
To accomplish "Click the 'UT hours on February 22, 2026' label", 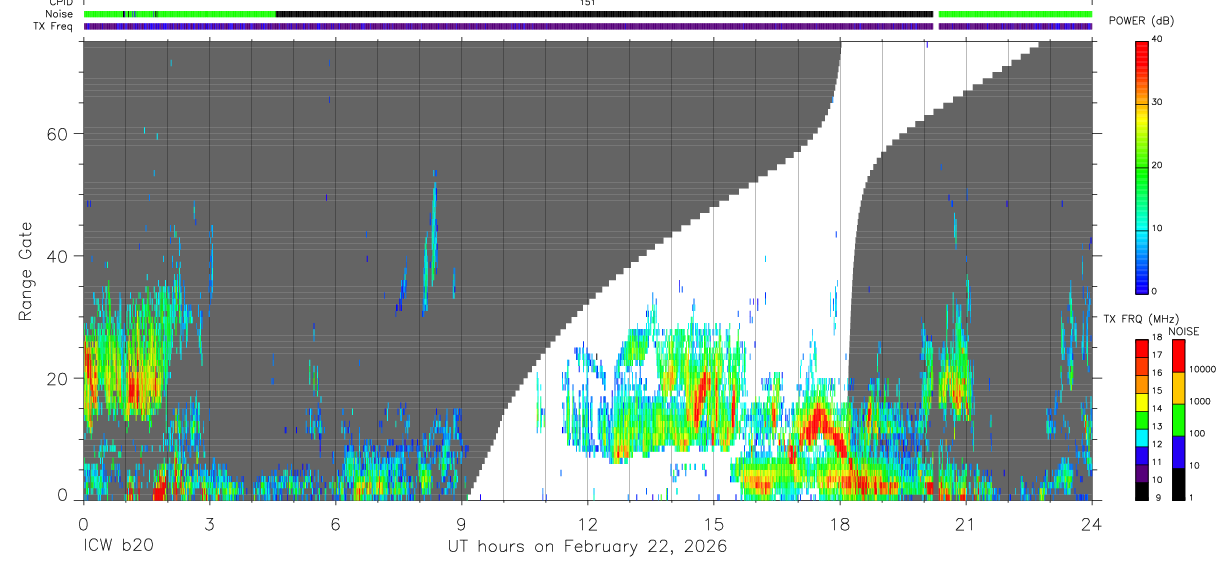I will 587,547.
